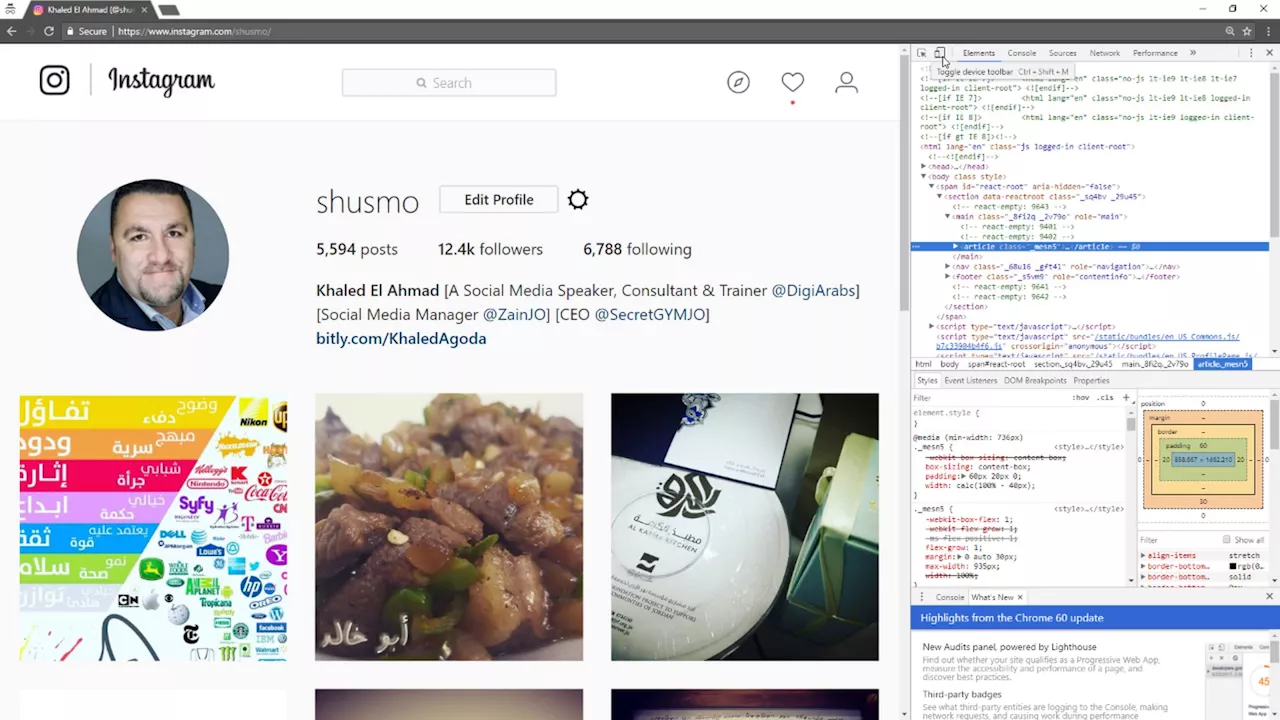Open Chrome main menu dots

click(1268, 31)
